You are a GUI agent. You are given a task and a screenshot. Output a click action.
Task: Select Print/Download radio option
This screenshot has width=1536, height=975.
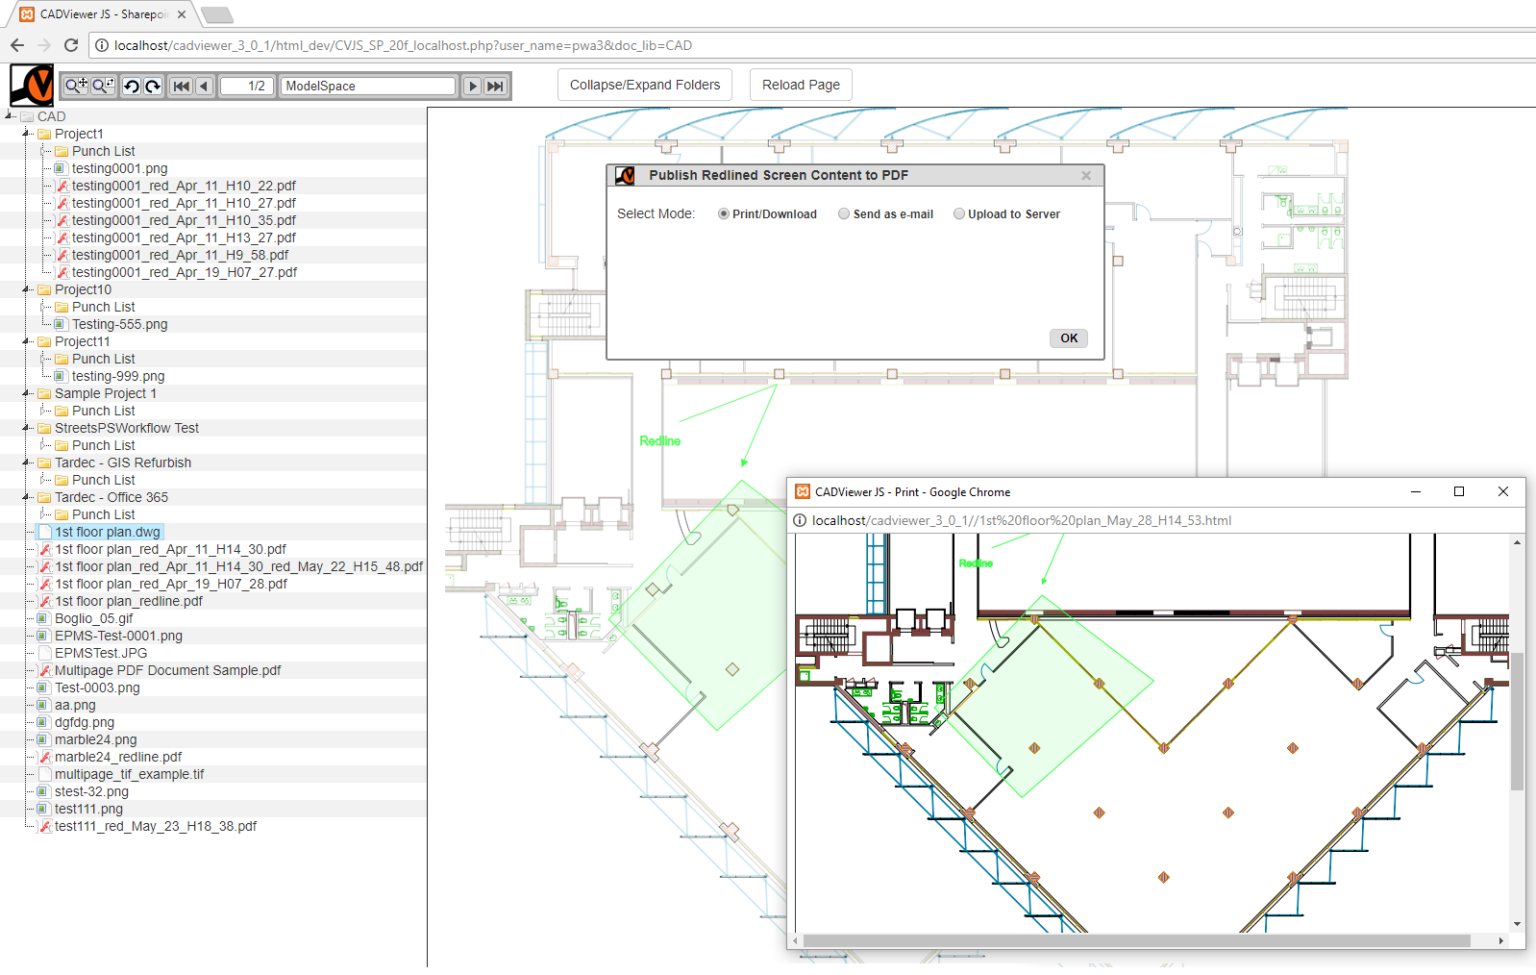723,214
